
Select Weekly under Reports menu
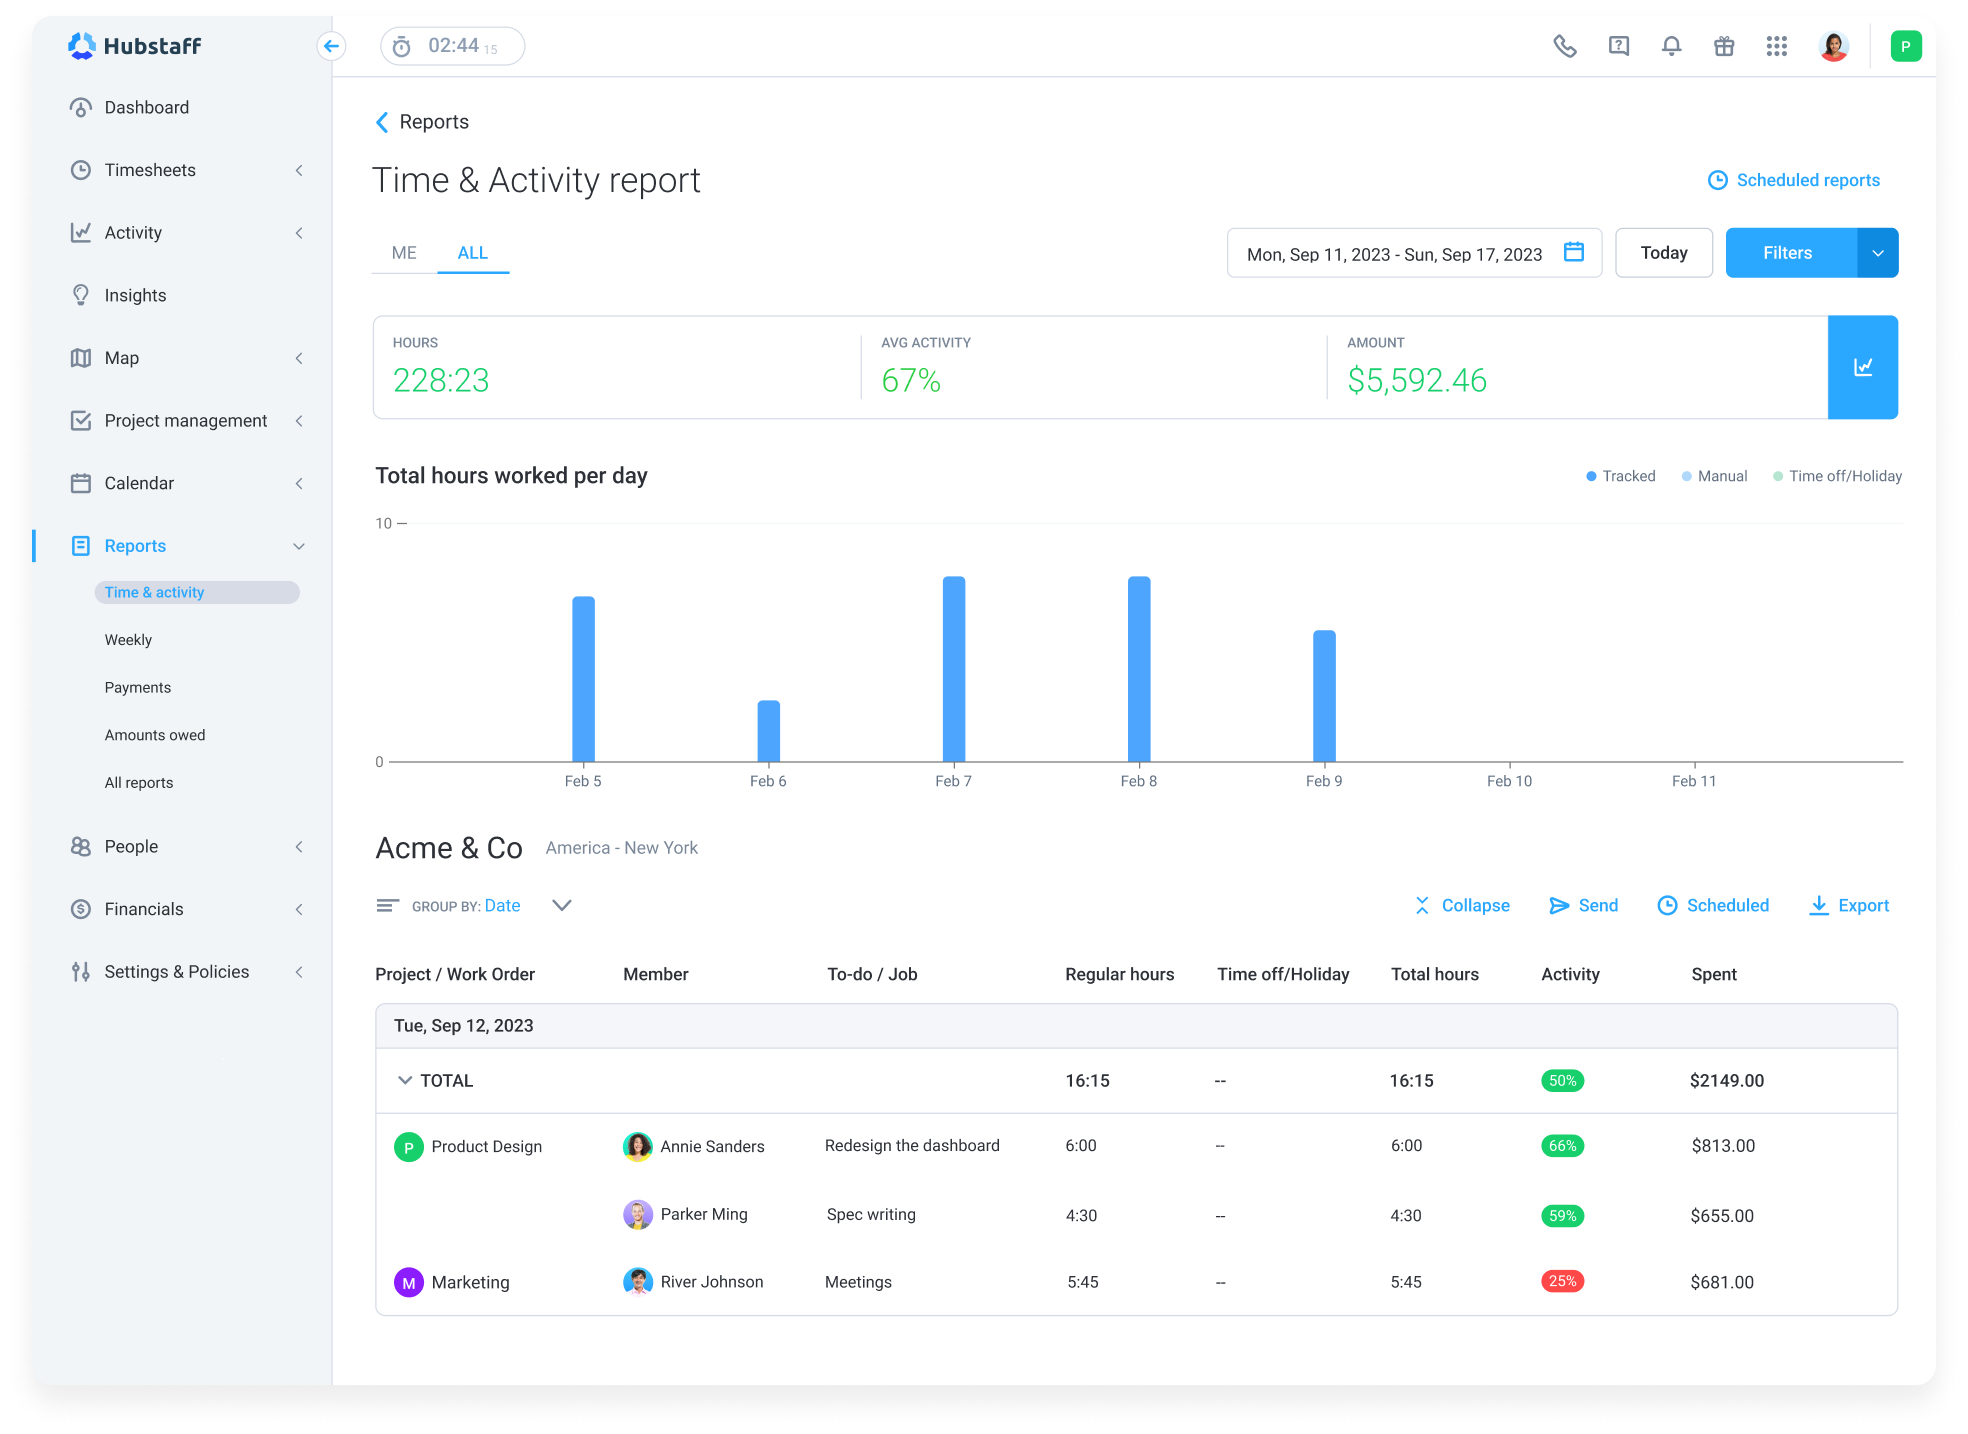click(128, 639)
